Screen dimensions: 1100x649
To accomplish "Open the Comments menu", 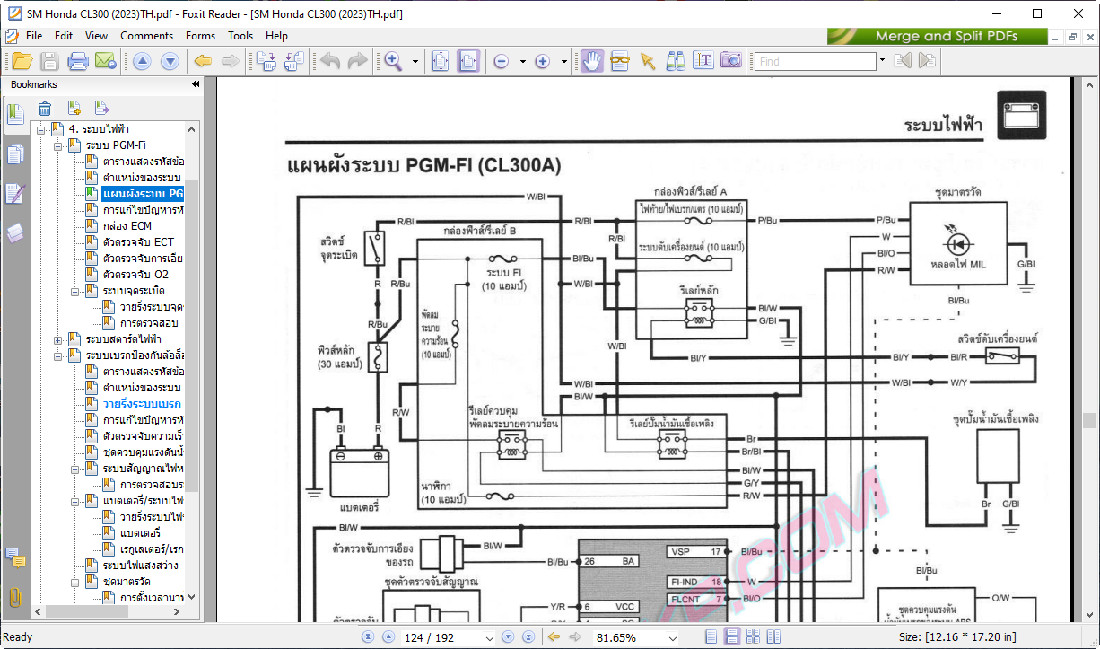I will (x=146, y=35).
